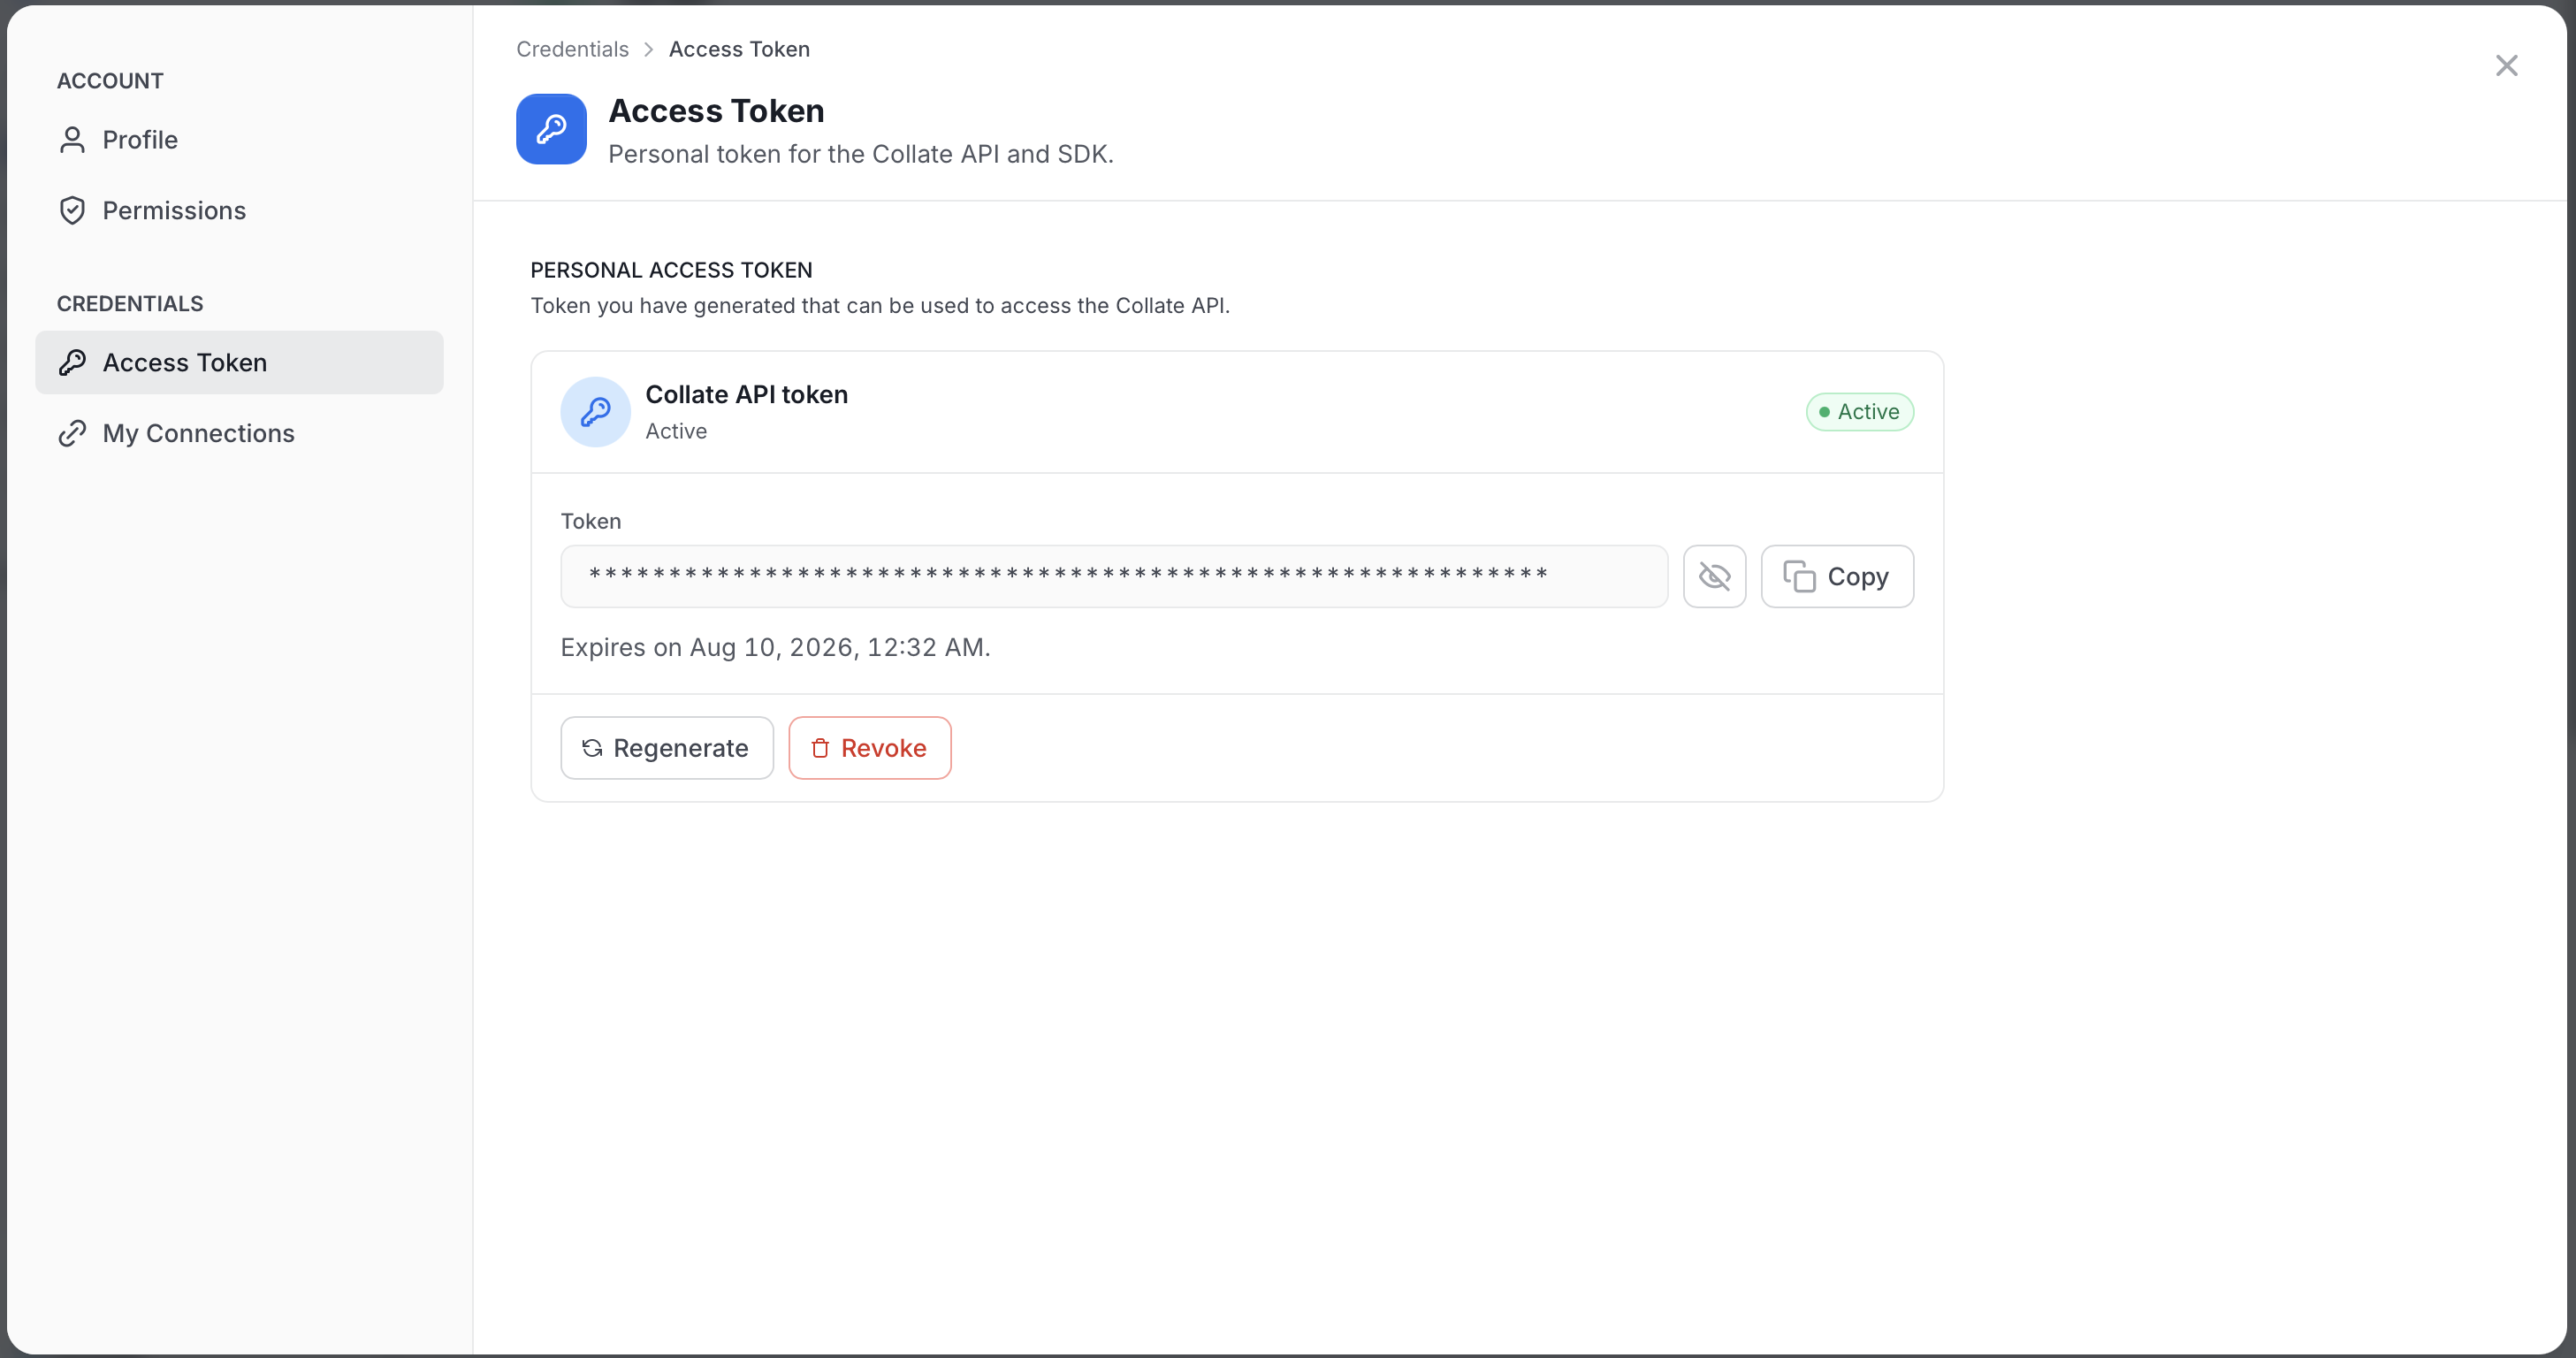Click the Permissions shield icon
This screenshot has width=2576, height=1358.
click(x=72, y=210)
